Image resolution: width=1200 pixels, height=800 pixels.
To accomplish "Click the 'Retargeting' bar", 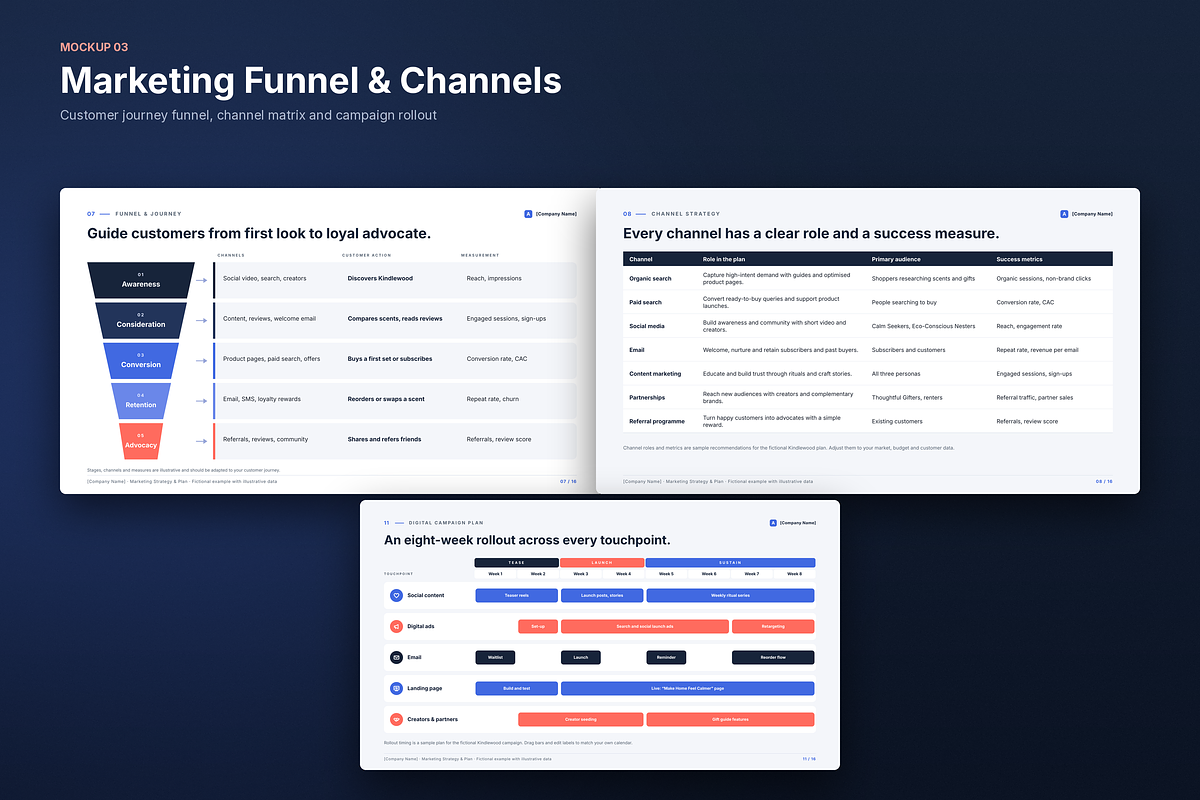I will click(773, 626).
